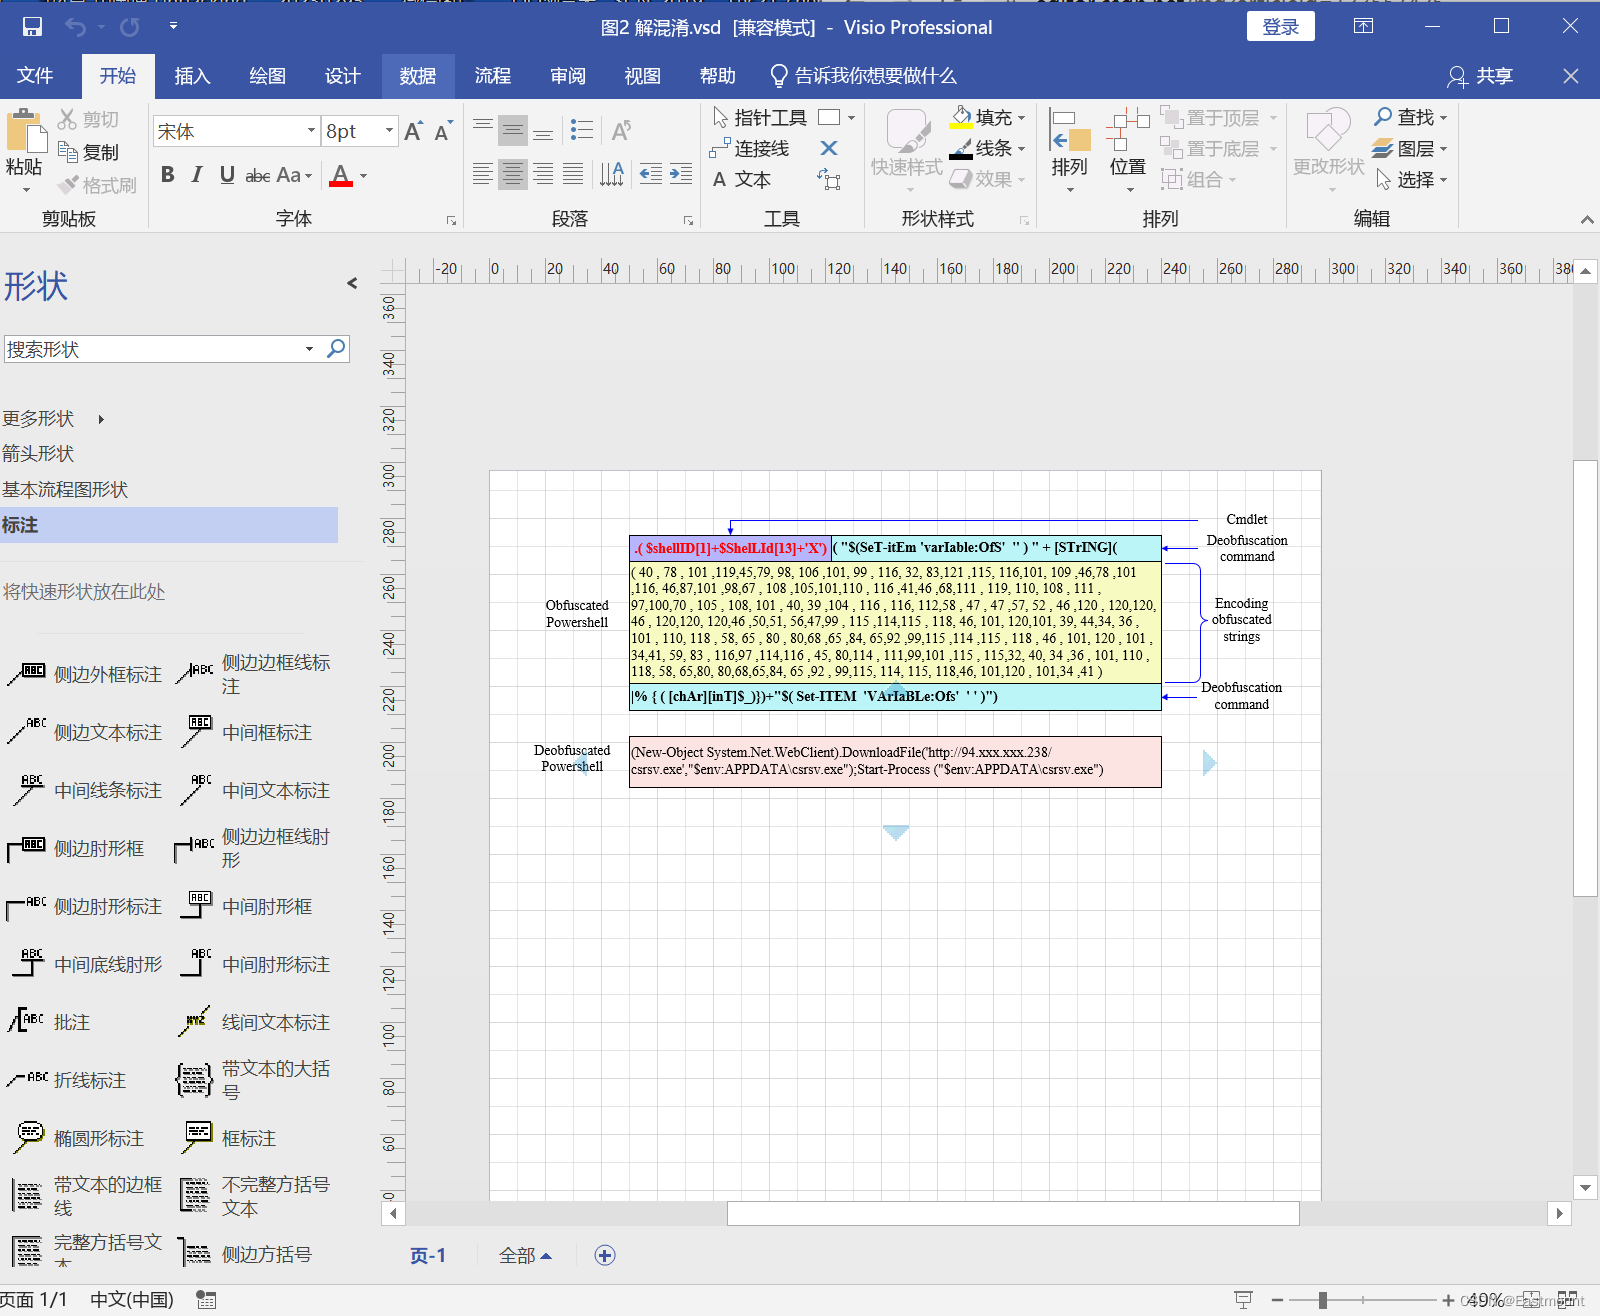
Task: Select the 椭圆形标注 shape
Action: (80, 1138)
